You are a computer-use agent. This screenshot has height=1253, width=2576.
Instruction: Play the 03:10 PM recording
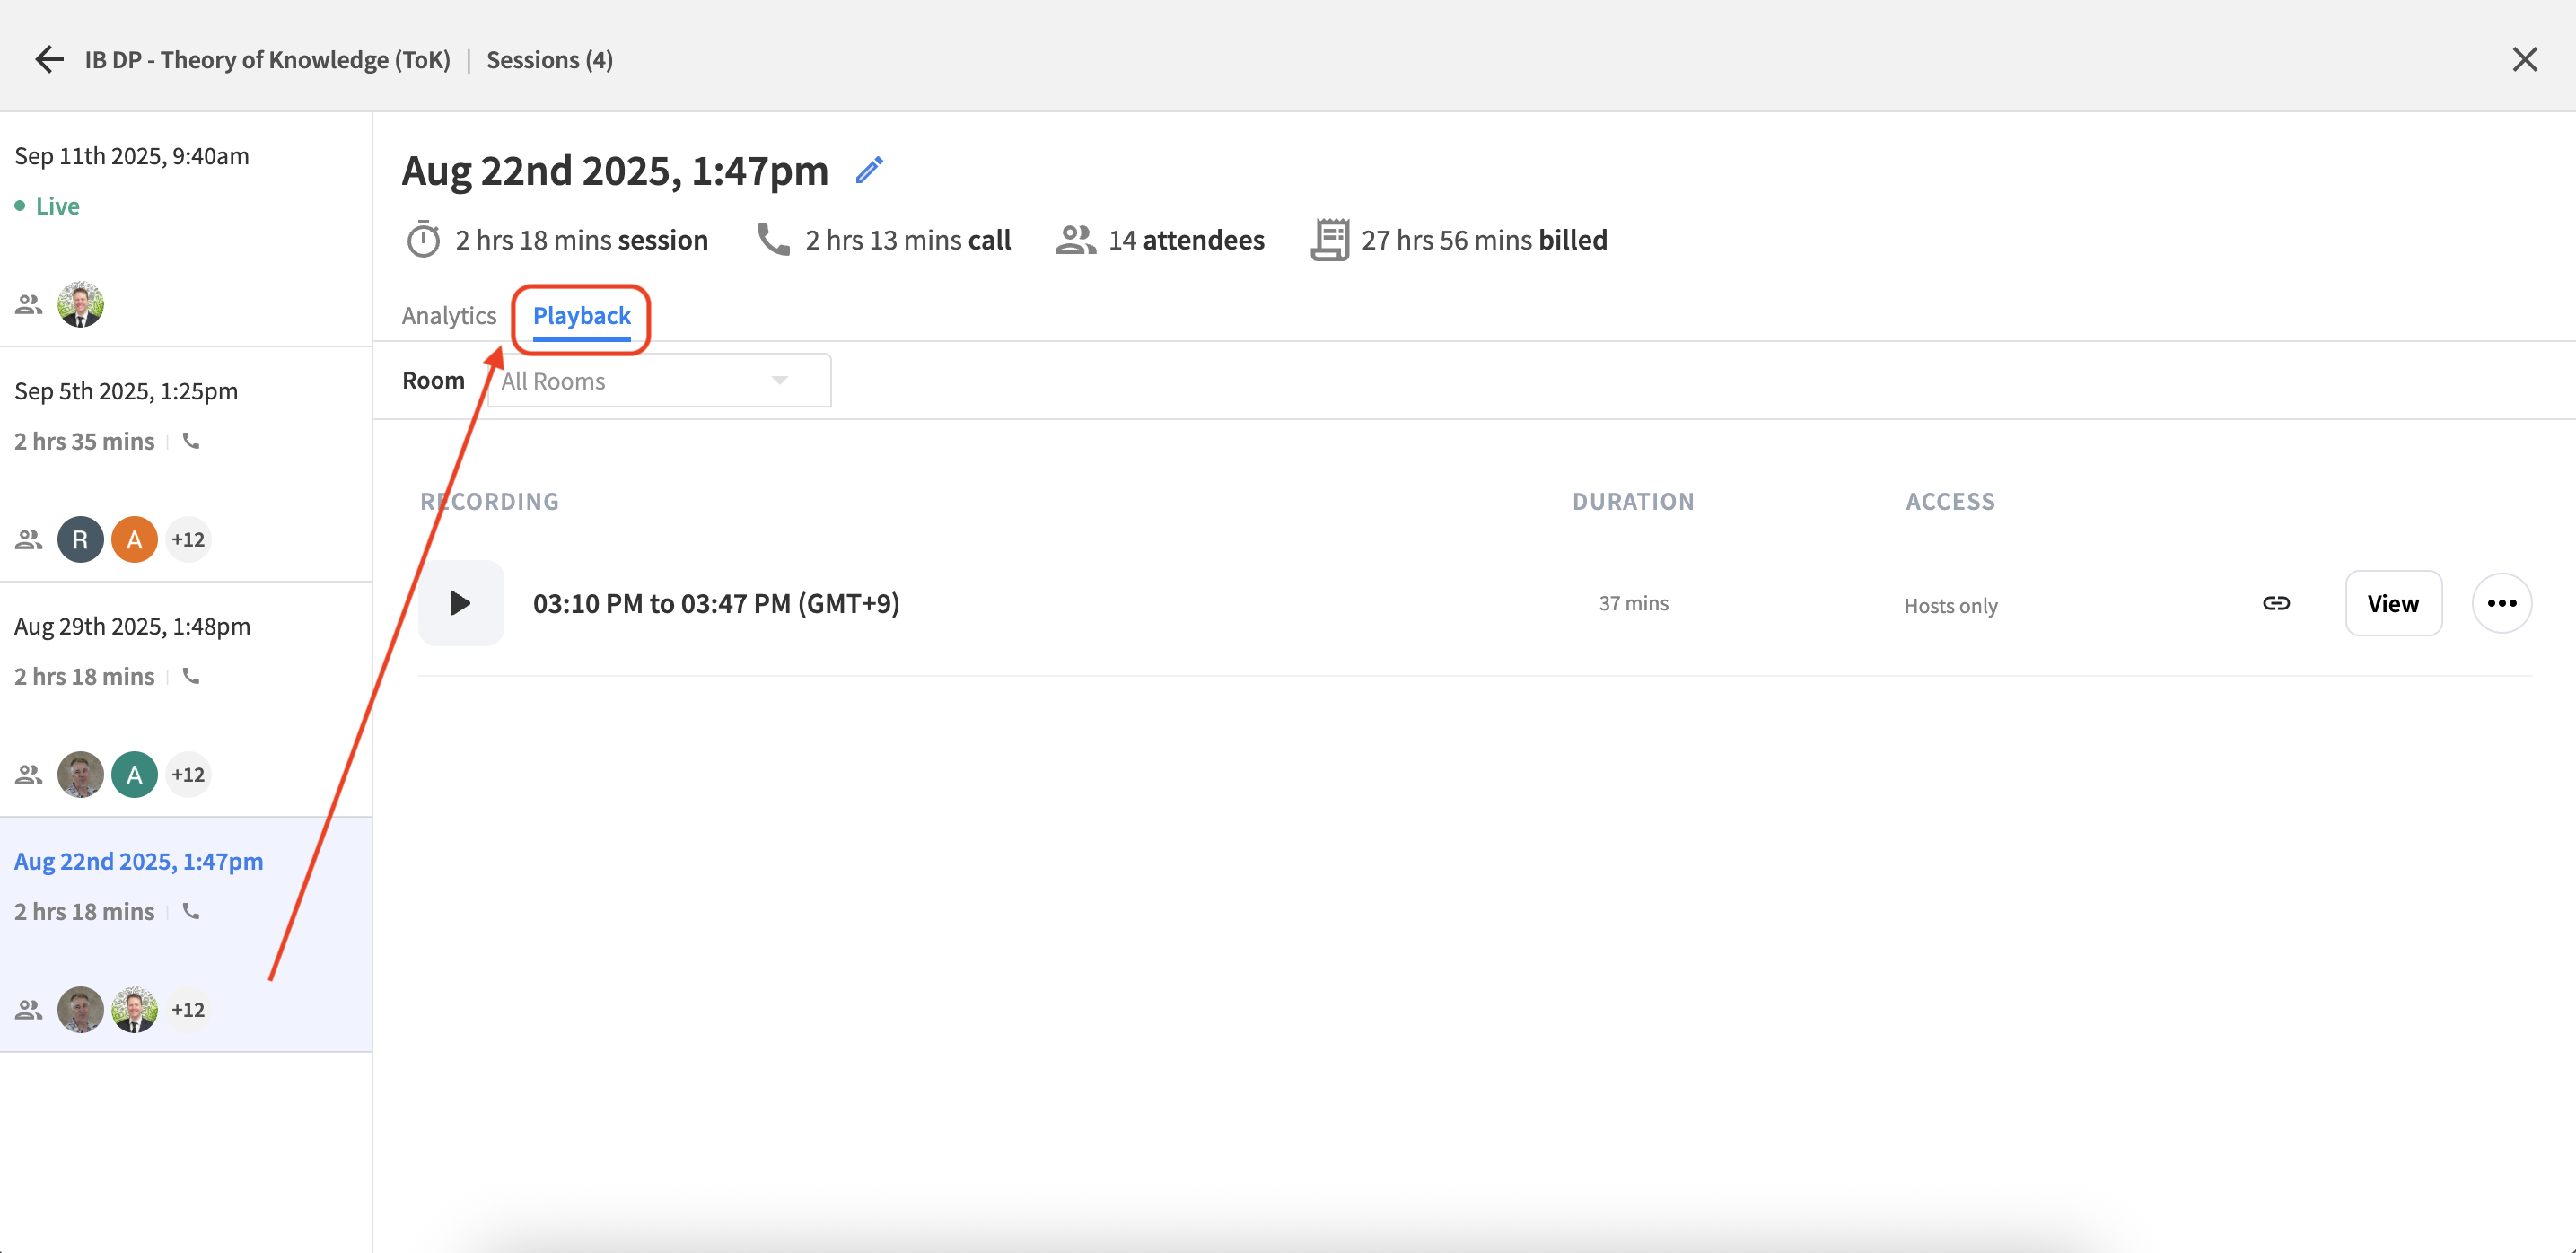(460, 602)
